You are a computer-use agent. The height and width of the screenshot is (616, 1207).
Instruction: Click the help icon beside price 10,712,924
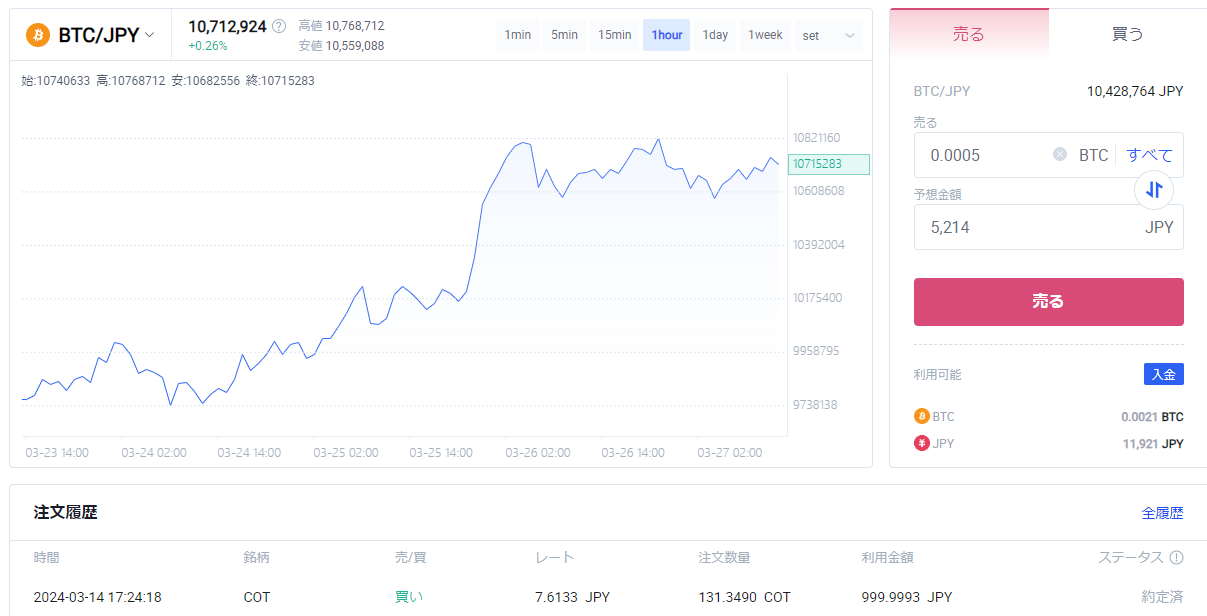(x=279, y=26)
